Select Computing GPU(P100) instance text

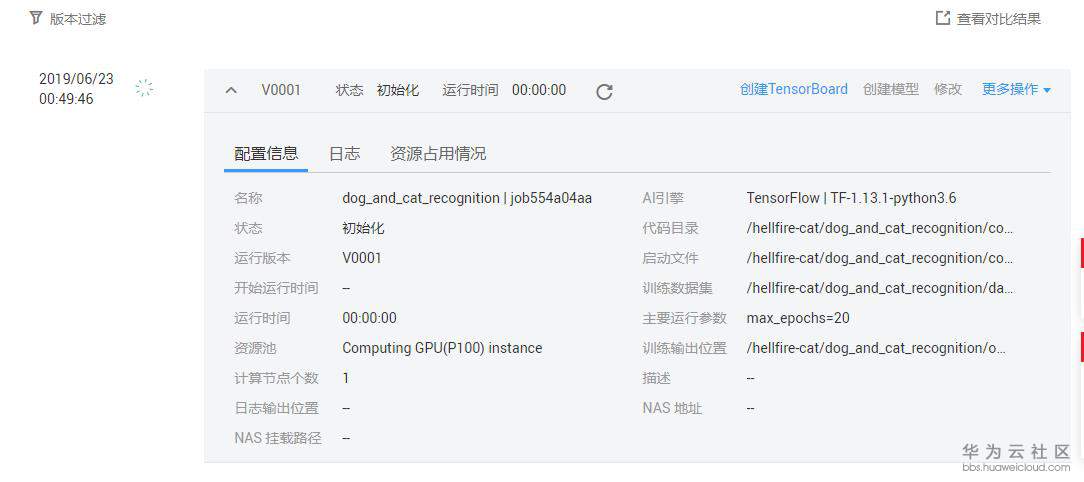click(442, 348)
